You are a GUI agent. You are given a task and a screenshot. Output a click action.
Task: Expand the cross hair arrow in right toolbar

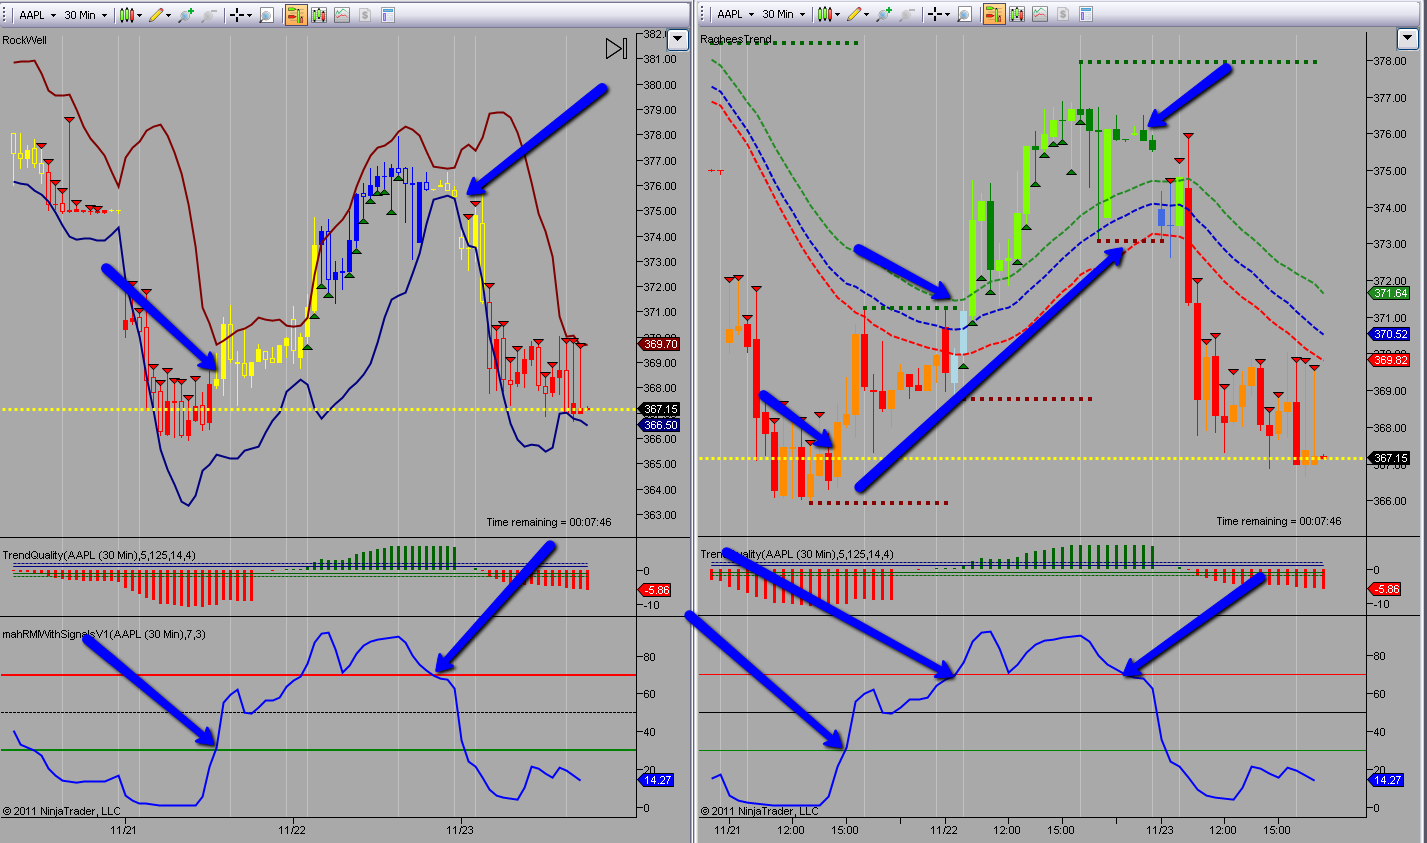click(947, 15)
